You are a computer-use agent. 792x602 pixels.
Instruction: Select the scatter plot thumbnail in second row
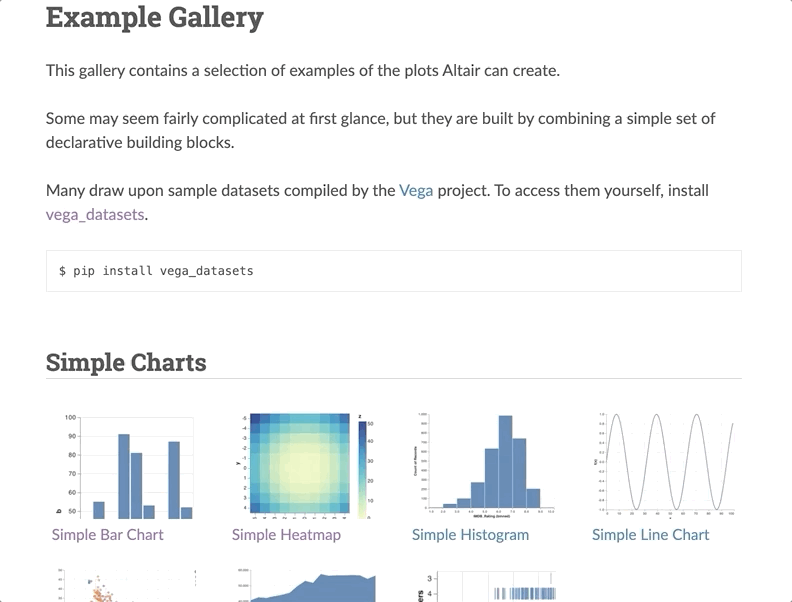124,585
